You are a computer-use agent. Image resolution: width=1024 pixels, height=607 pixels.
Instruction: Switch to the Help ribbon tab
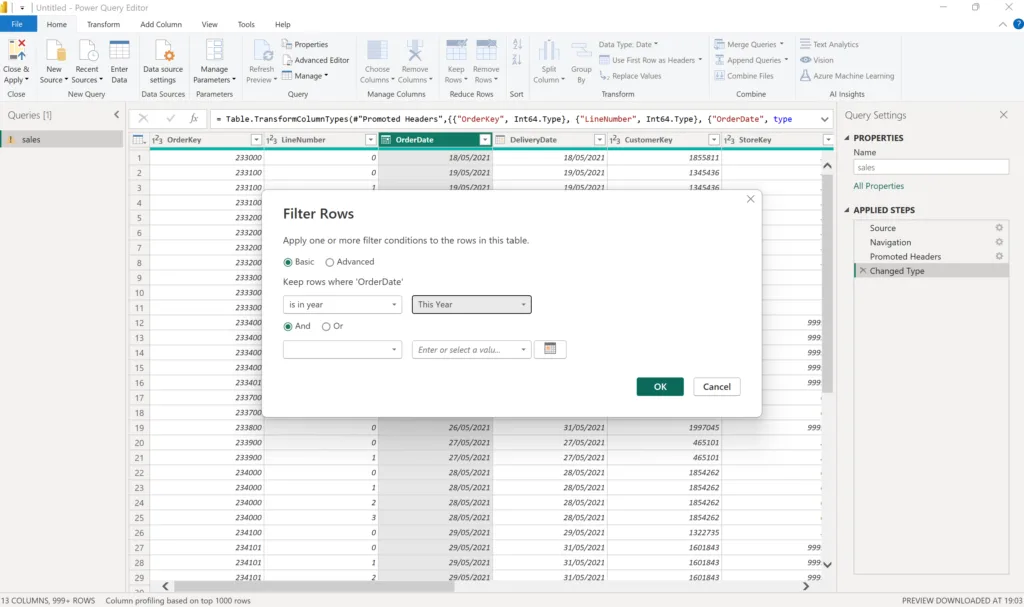coord(283,24)
